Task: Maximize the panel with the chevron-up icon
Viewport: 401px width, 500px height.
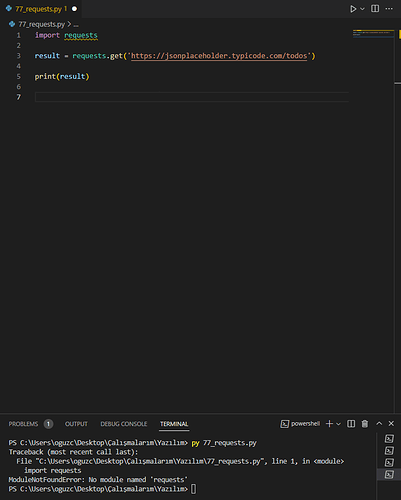Action: [379, 424]
